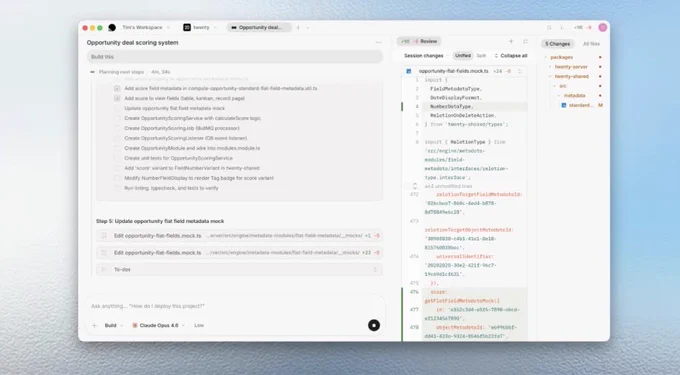
Task: Click the TypeScript icon of standard... file
Action: click(564, 105)
